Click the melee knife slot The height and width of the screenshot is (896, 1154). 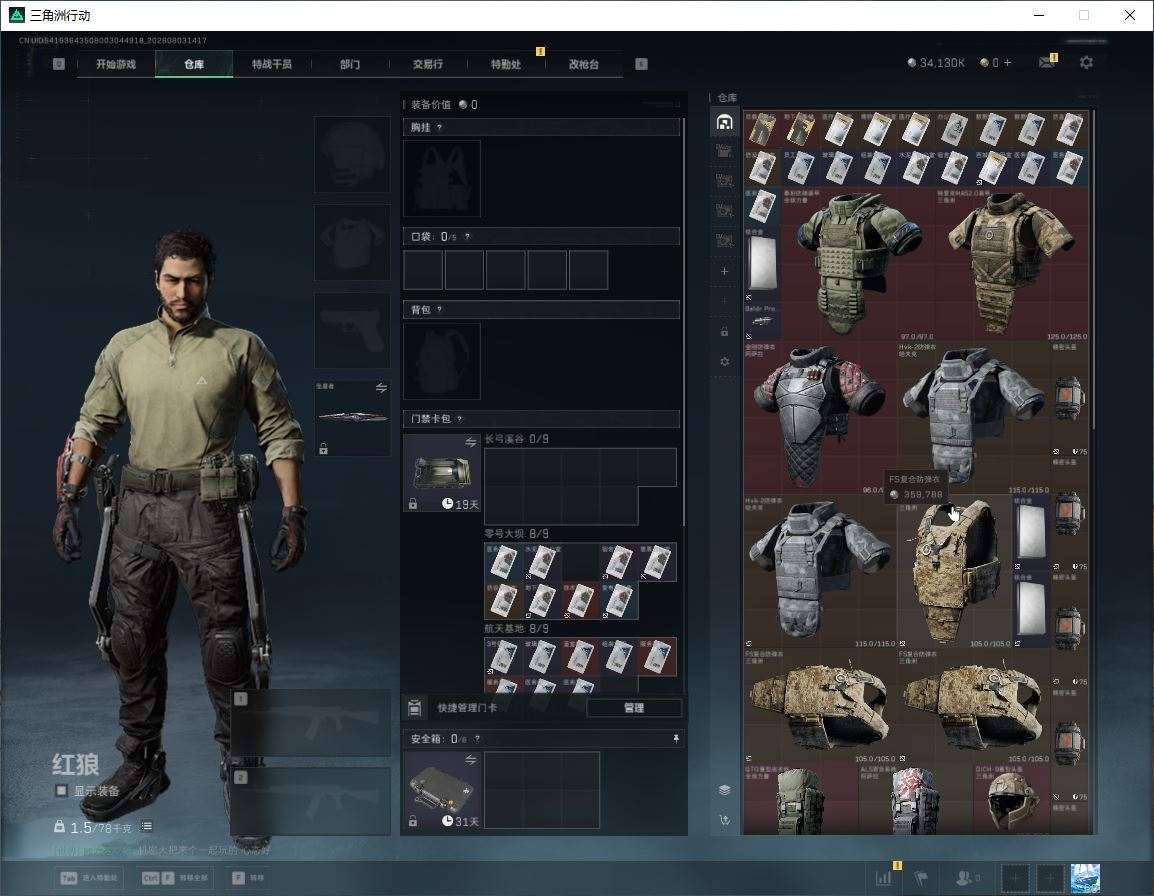click(352, 417)
